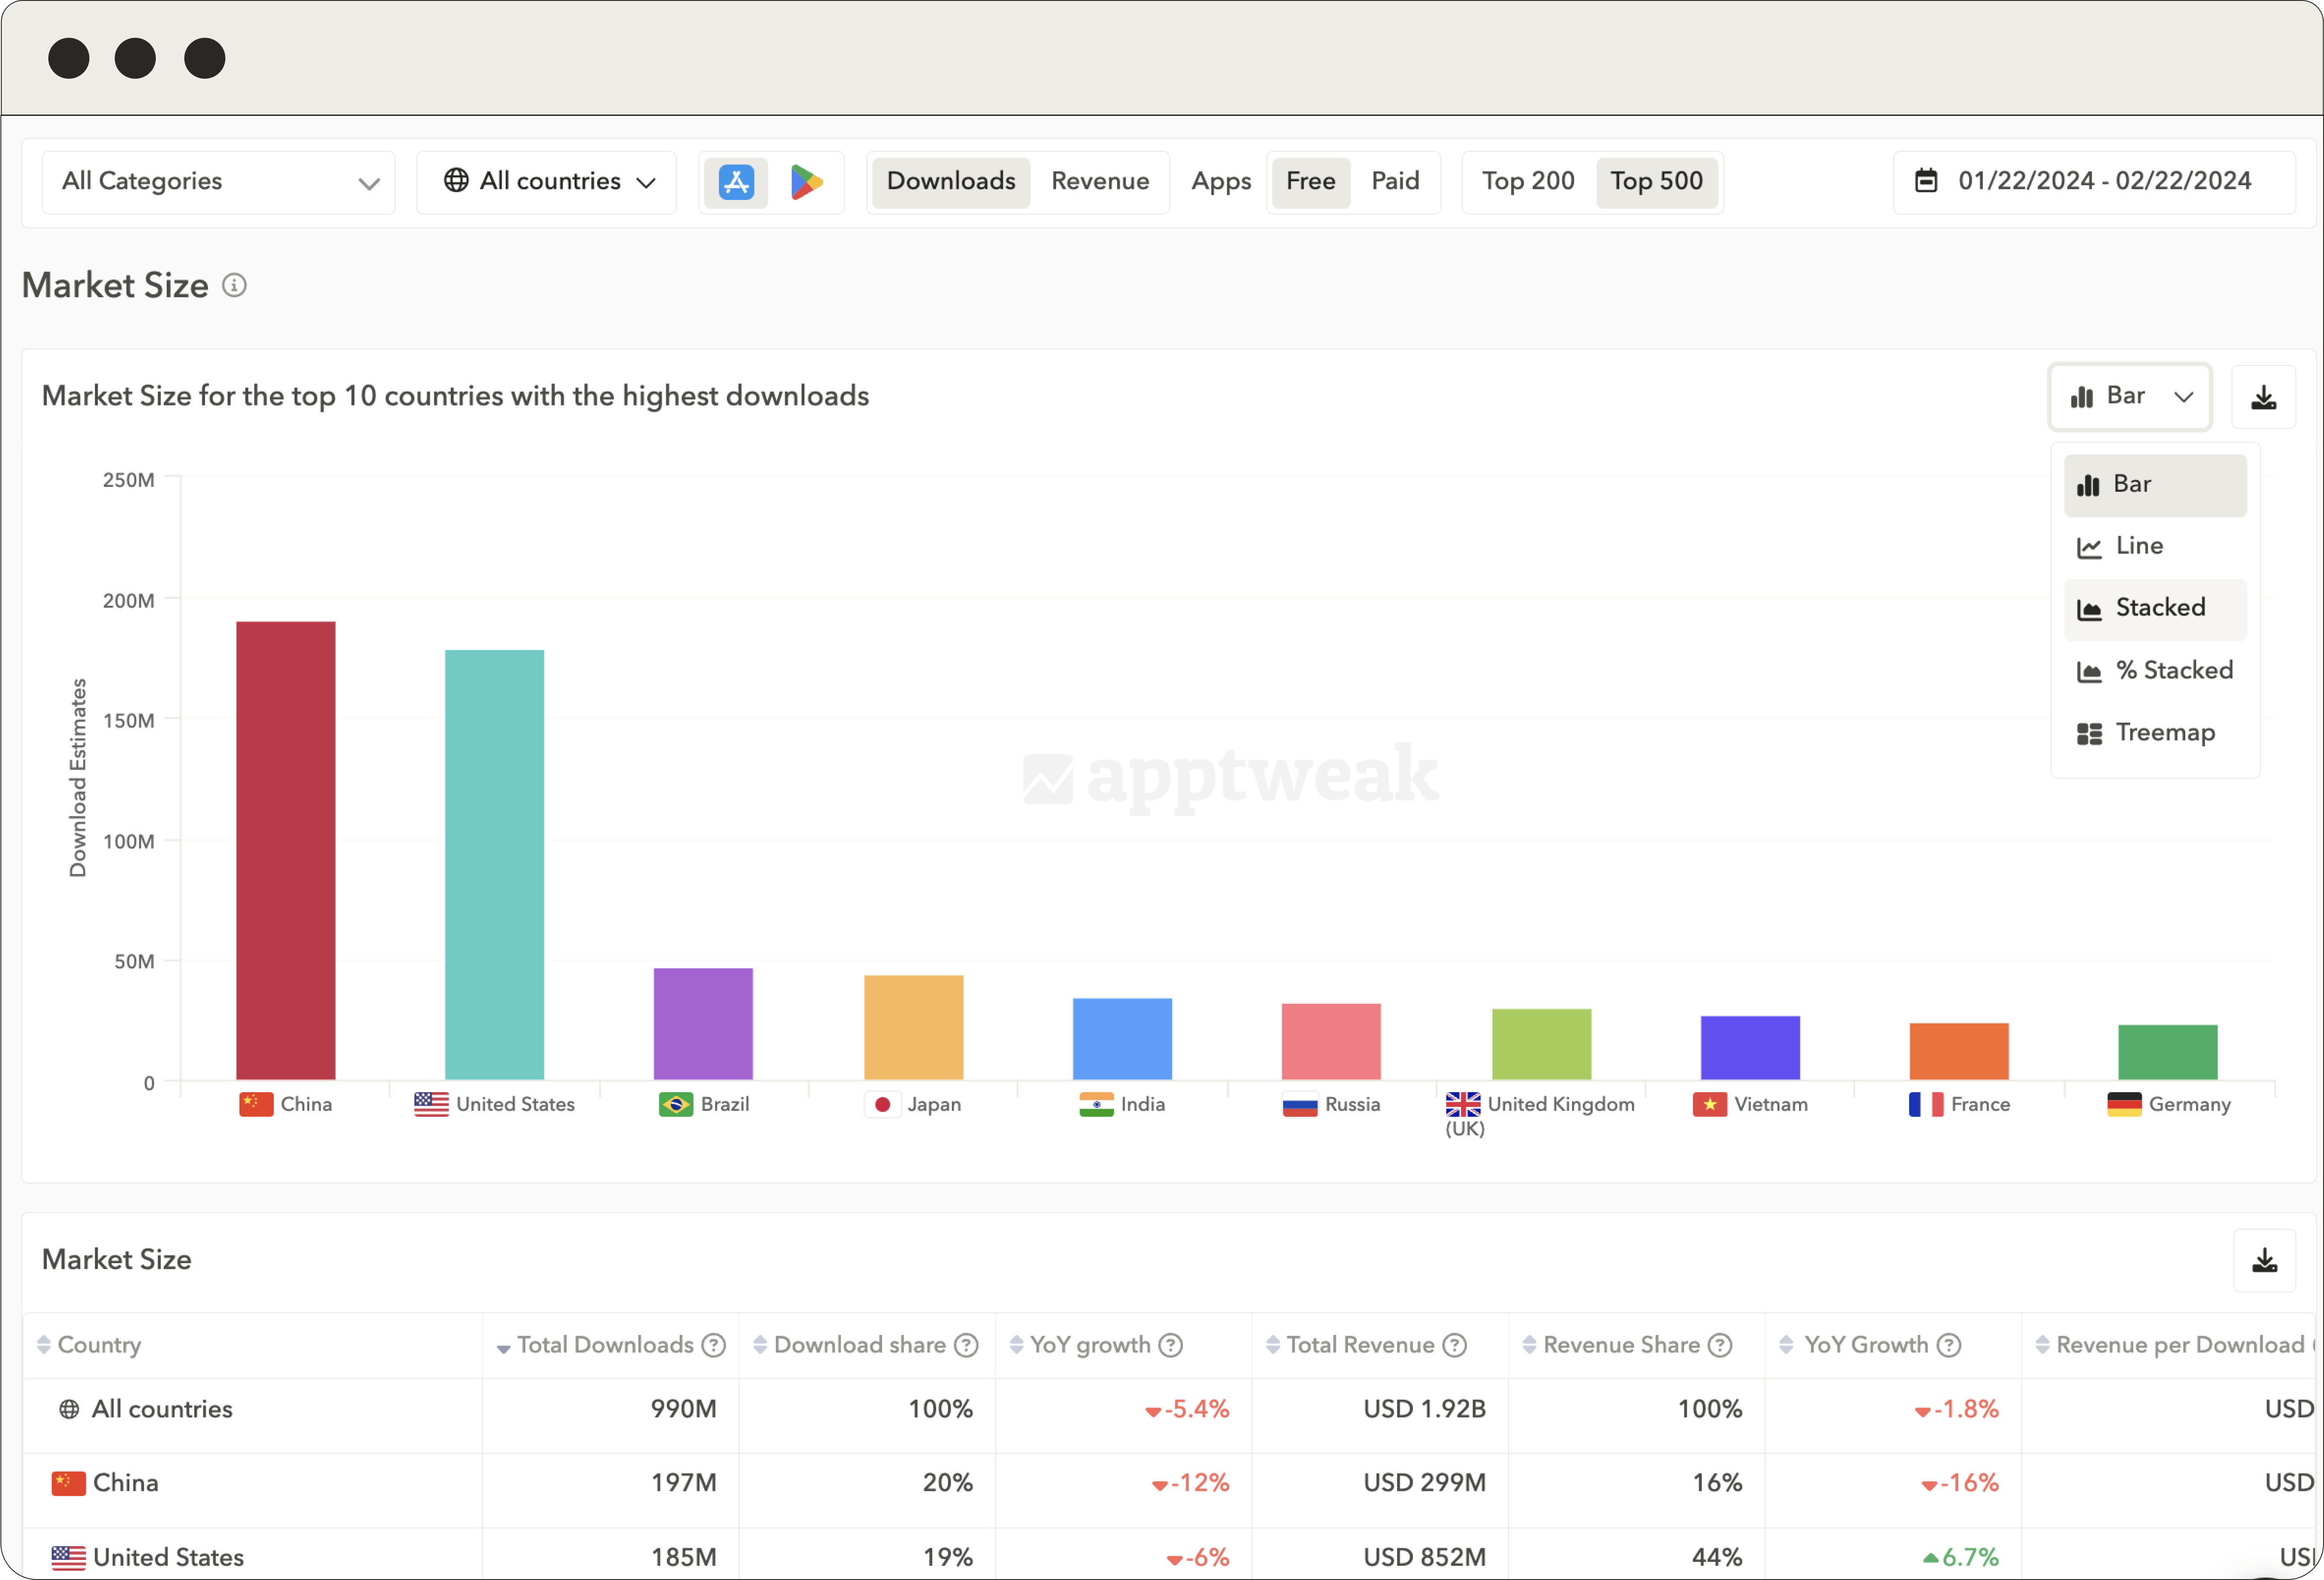Click the table export download icon

click(x=2265, y=1260)
